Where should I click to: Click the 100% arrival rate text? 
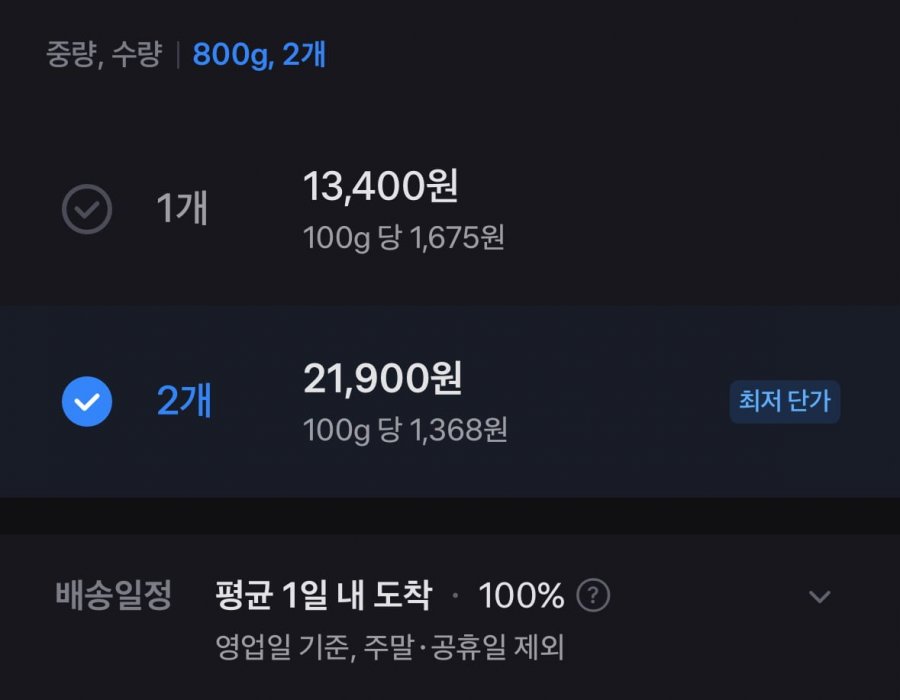(521, 596)
